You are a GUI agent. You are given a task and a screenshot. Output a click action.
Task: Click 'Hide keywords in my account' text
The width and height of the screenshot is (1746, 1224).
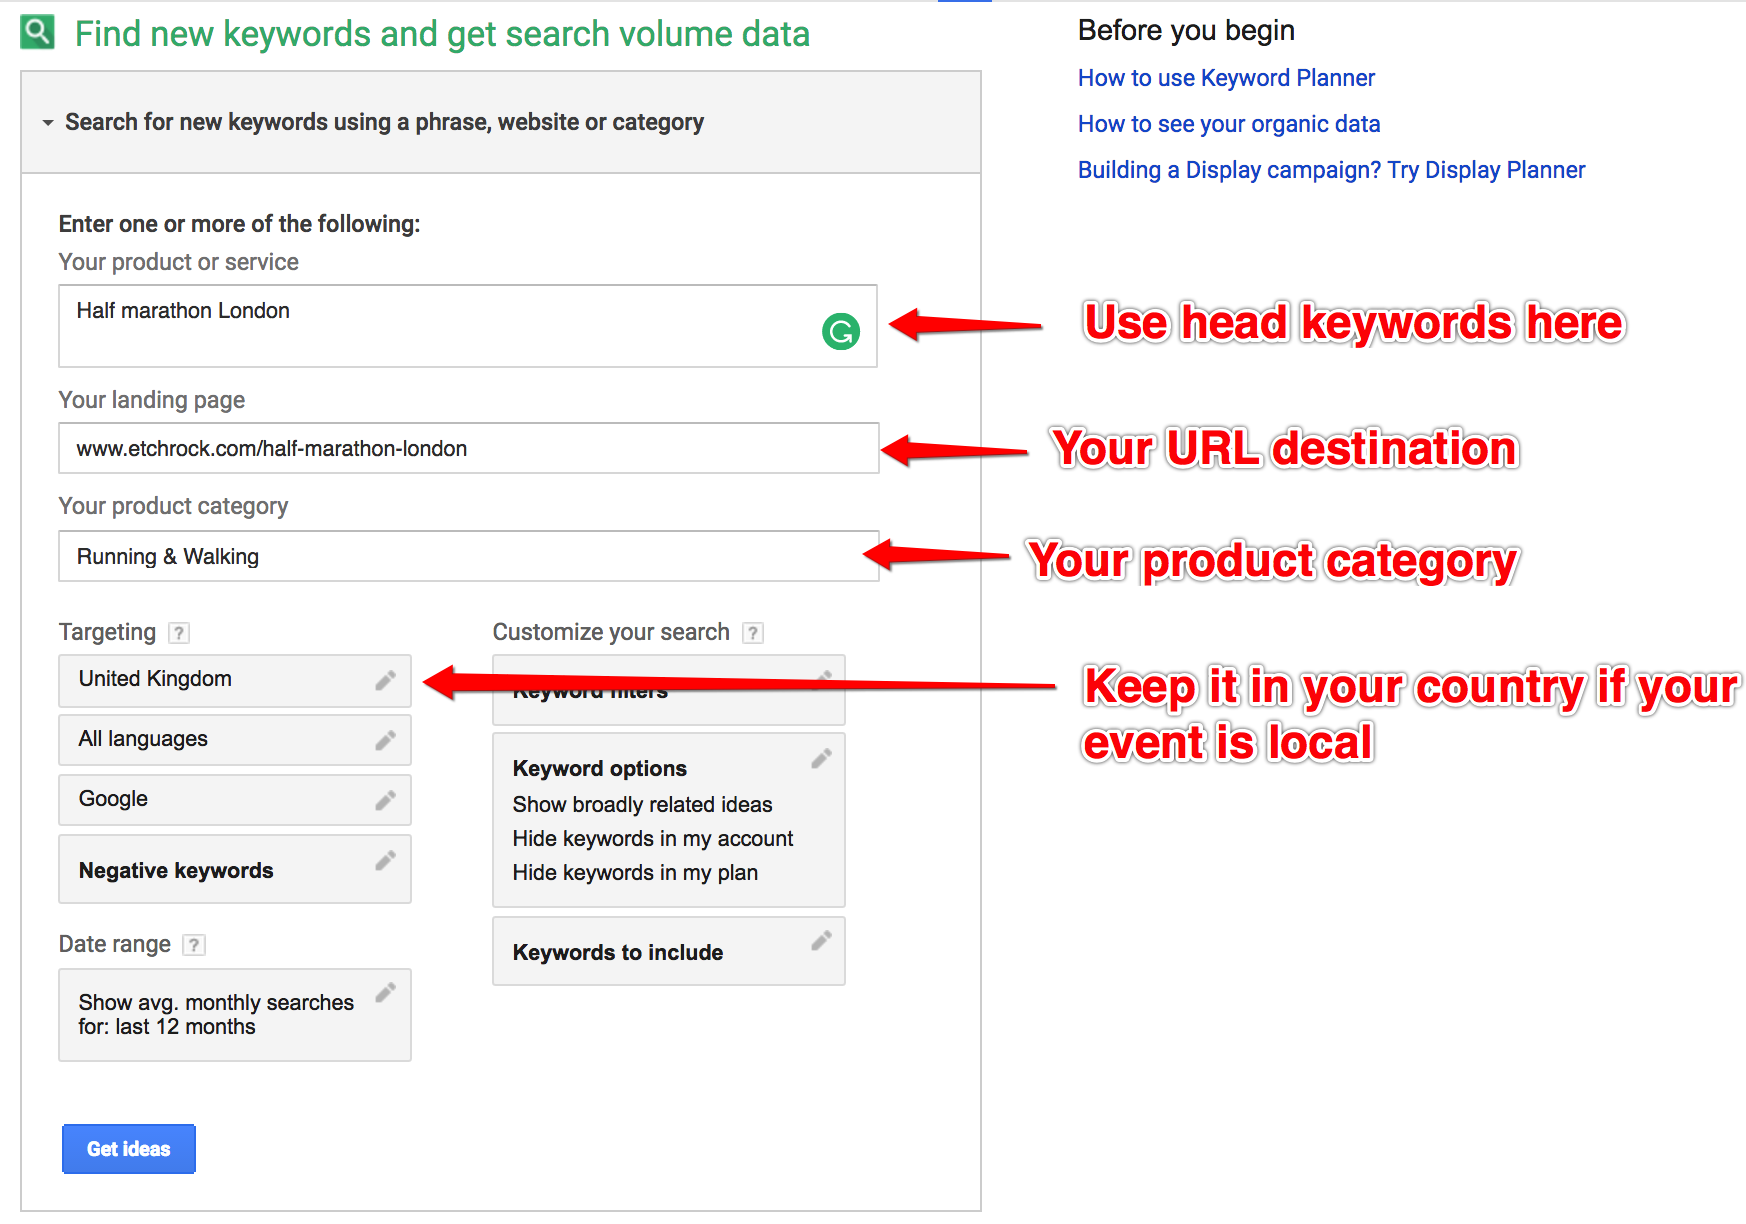652,839
